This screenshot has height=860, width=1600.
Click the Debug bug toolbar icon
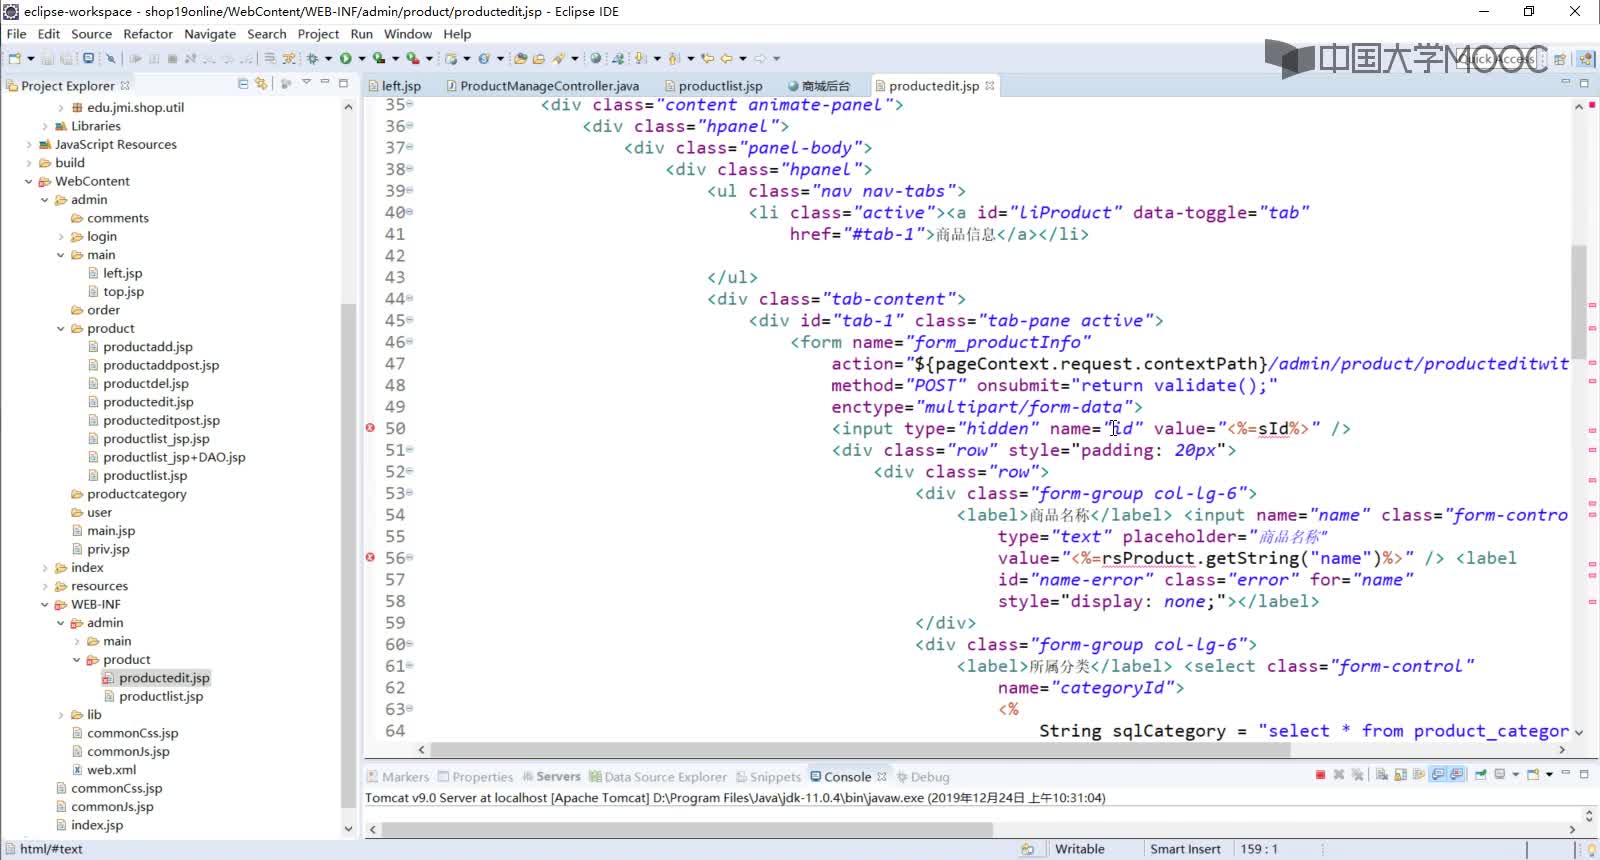click(313, 59)
